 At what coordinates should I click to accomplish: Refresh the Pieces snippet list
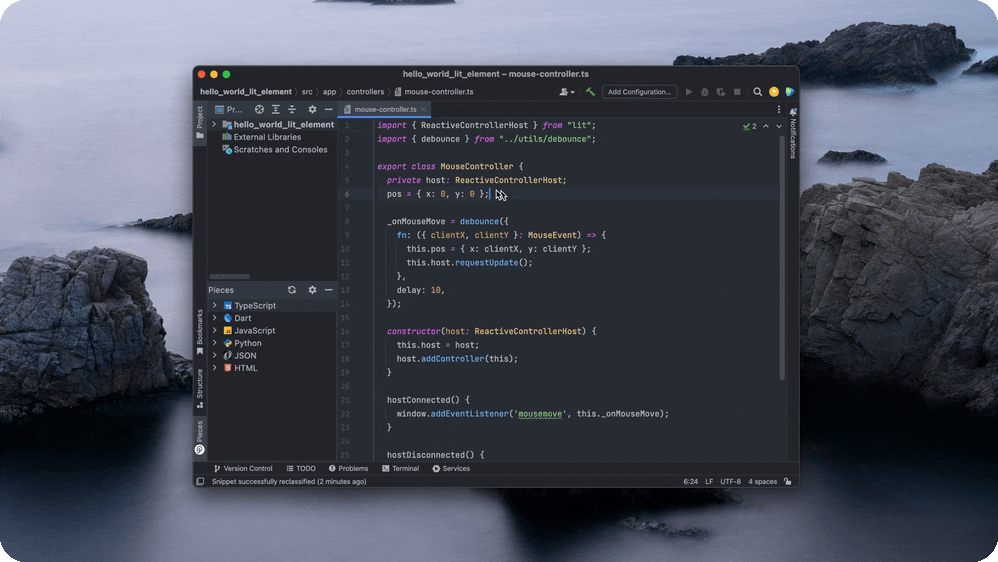click(x=292, y=290)
